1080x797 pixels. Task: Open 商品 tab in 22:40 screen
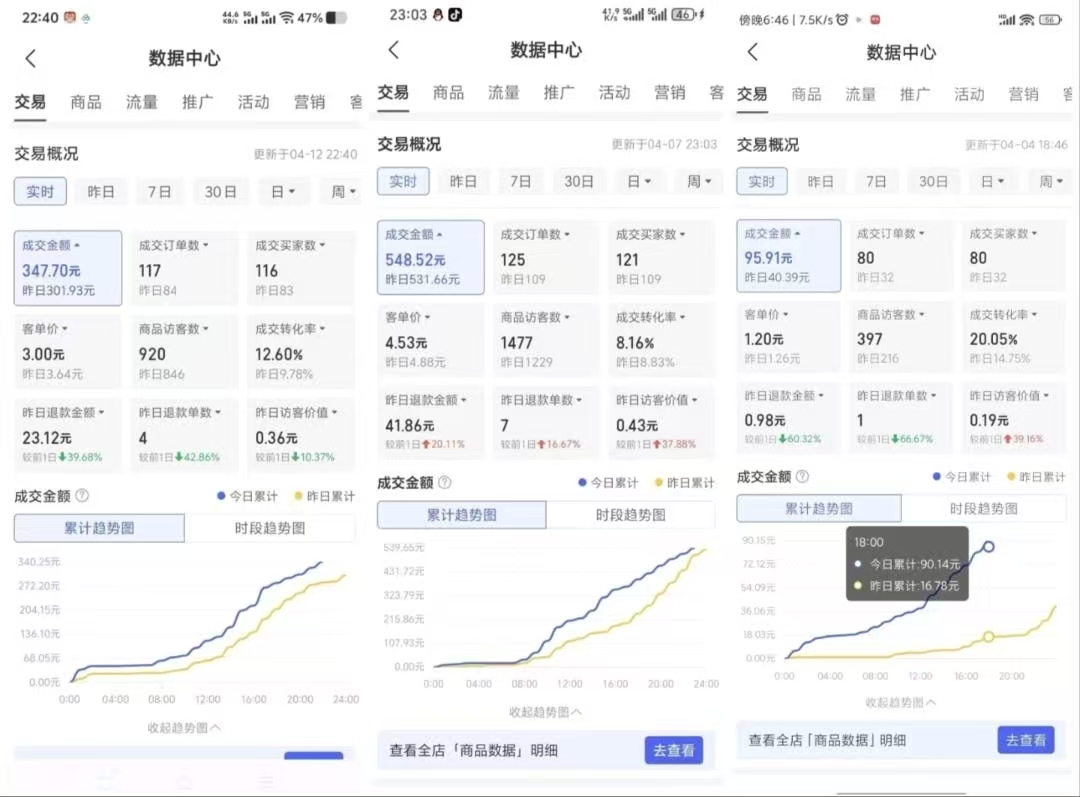(x=86, y=103)
